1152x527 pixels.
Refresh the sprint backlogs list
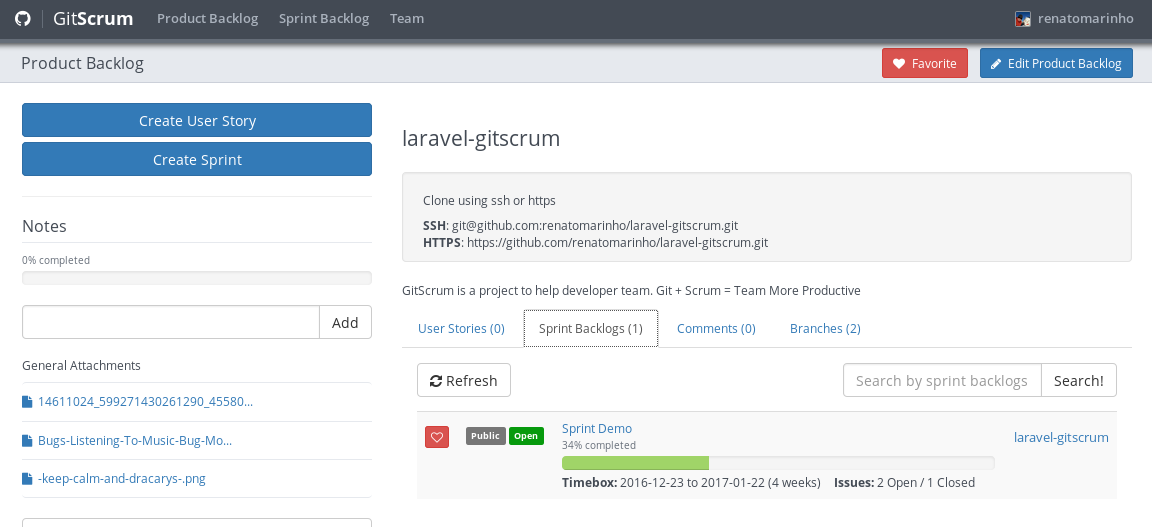point(464,381)
